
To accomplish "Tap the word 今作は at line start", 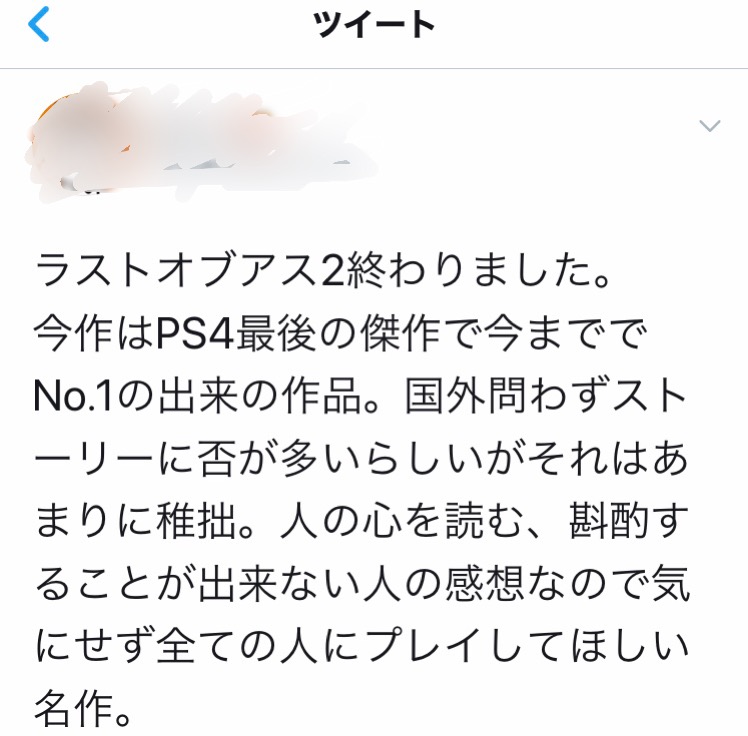I will coord(93,334).
